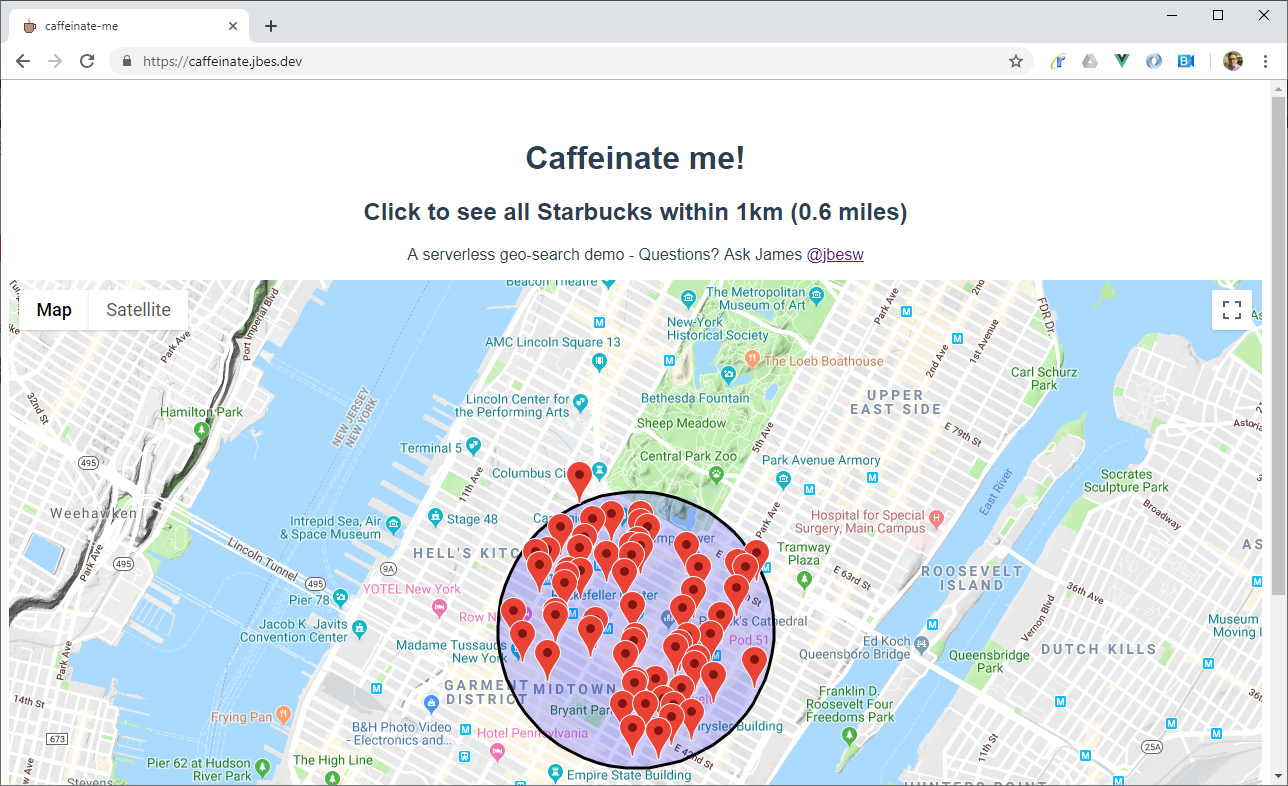Click the Empire State Building icon
Viewport: 1288px width, 786px height.
(555, 773)
